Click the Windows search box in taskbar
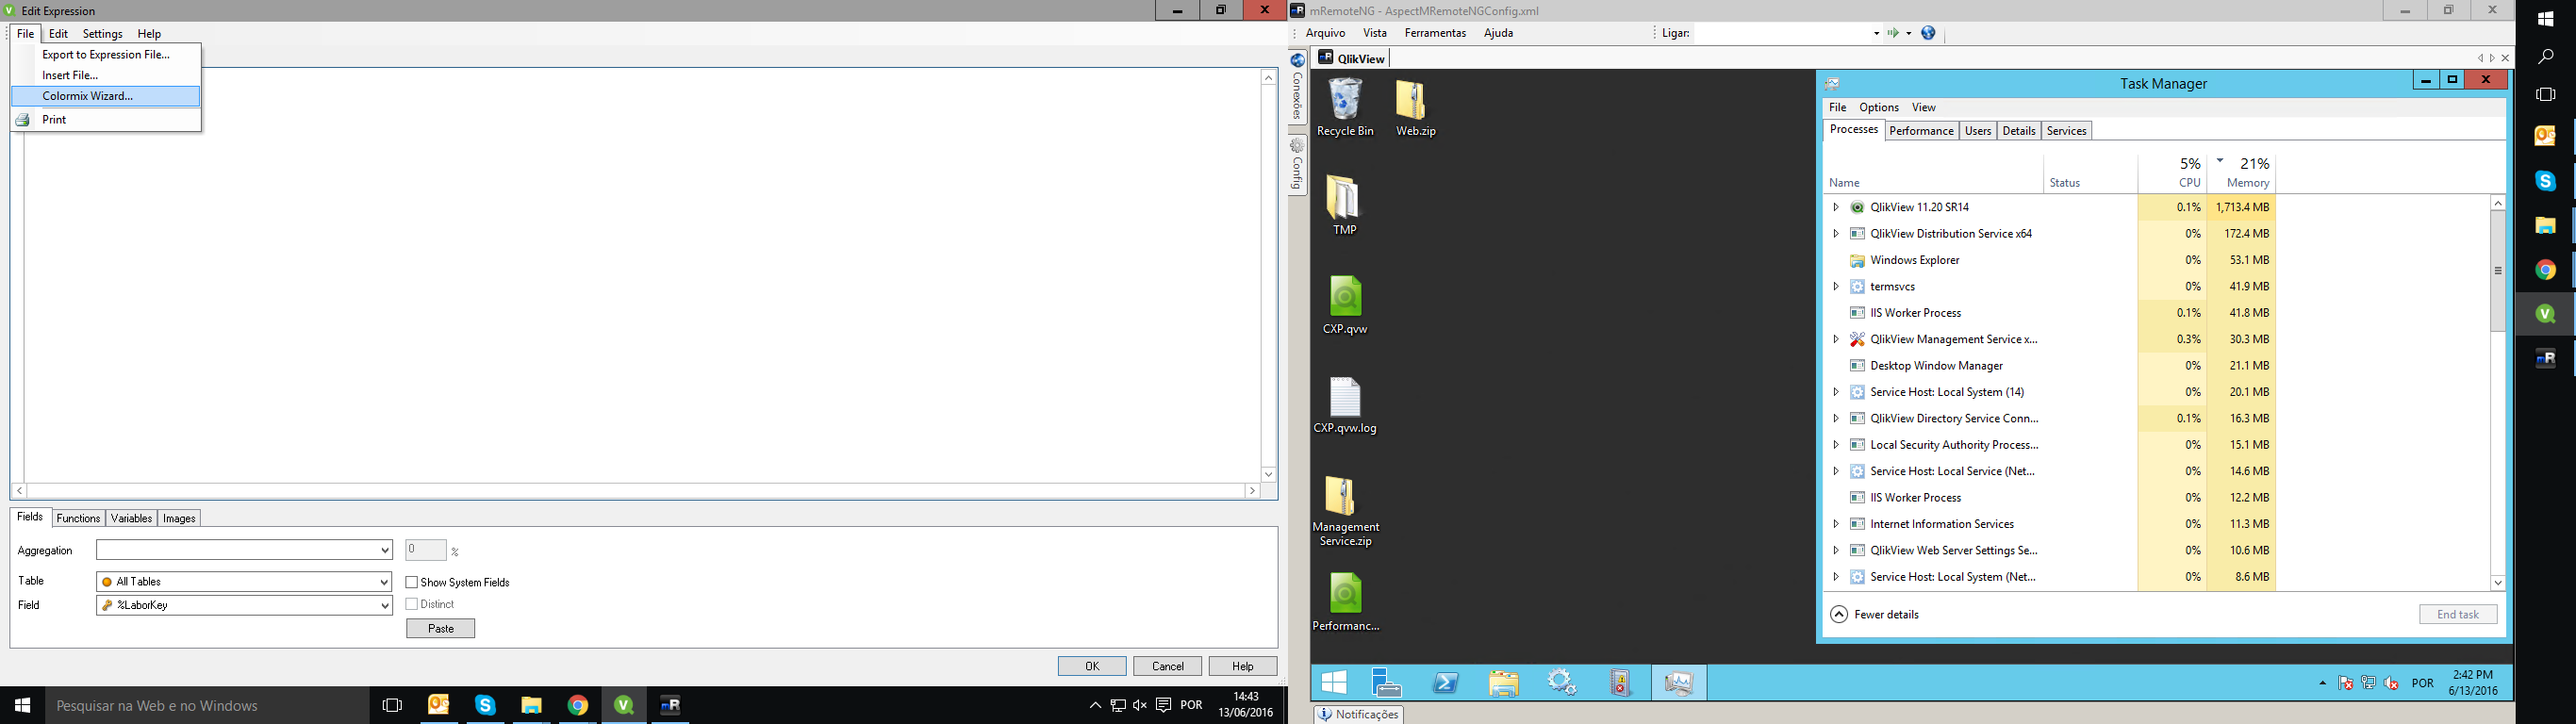This screenshot has width=2576, height=724. (206, 705)
